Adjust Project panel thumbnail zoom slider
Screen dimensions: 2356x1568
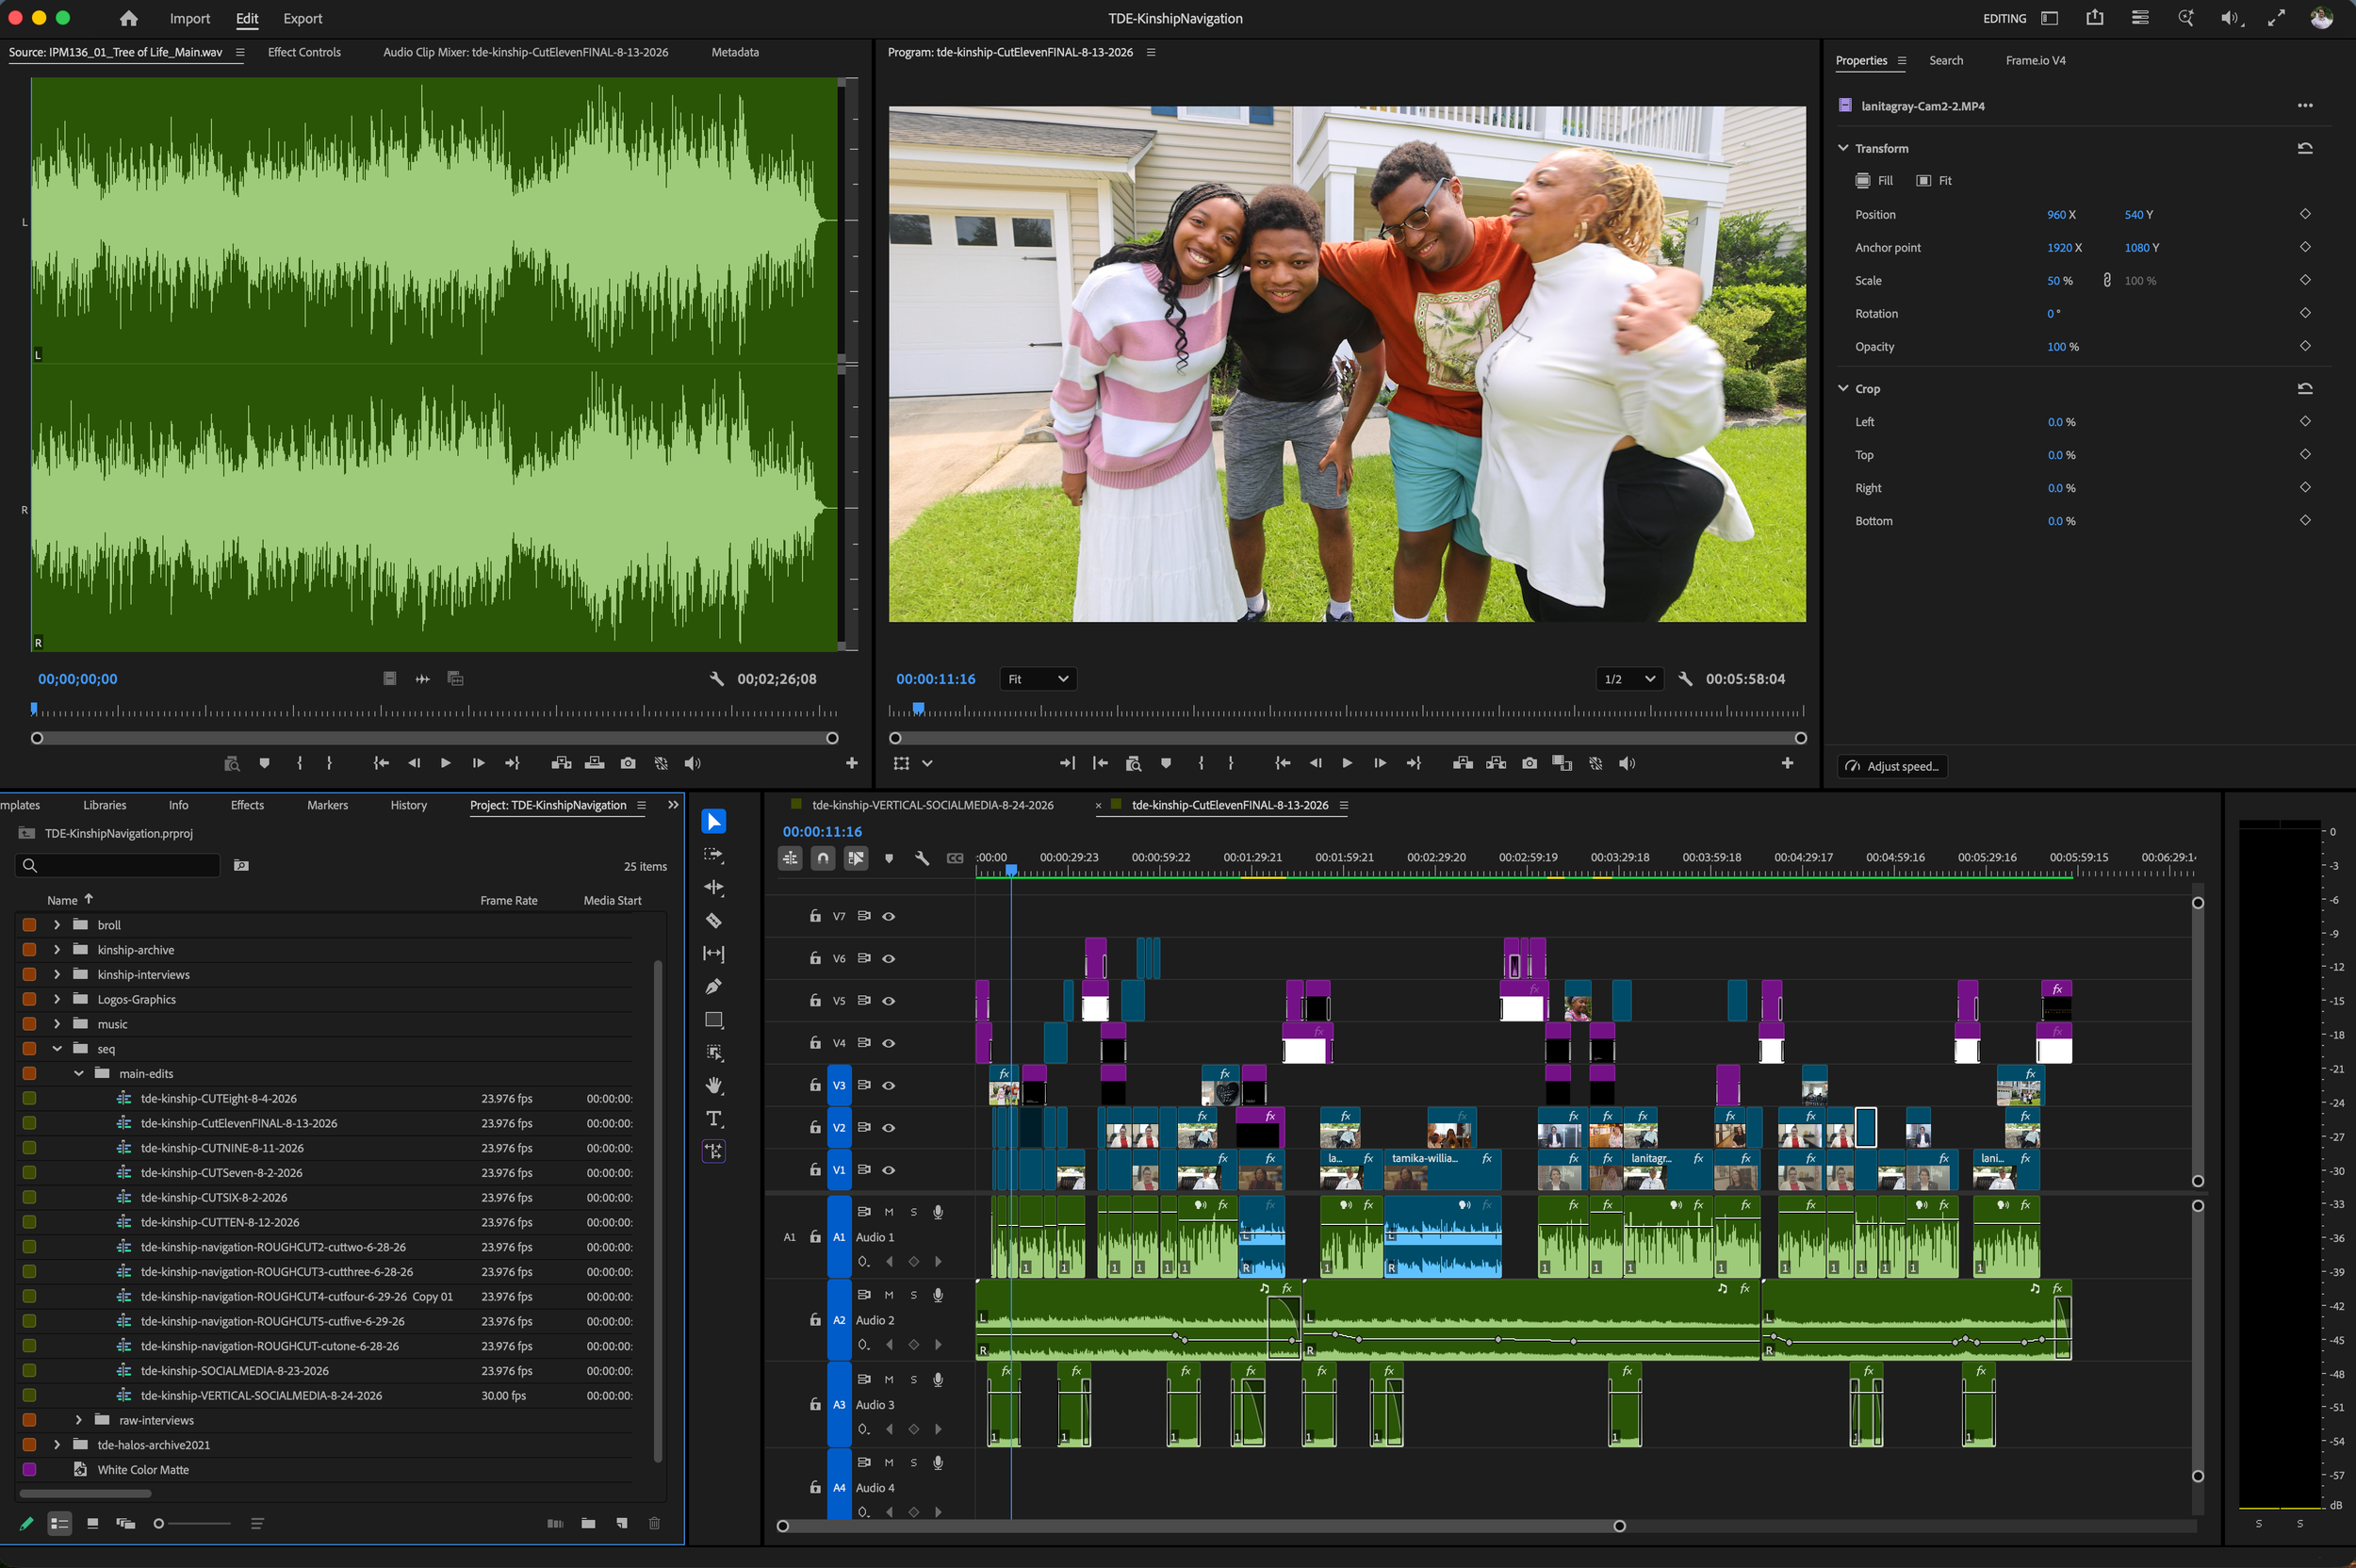coord(194,1523)
